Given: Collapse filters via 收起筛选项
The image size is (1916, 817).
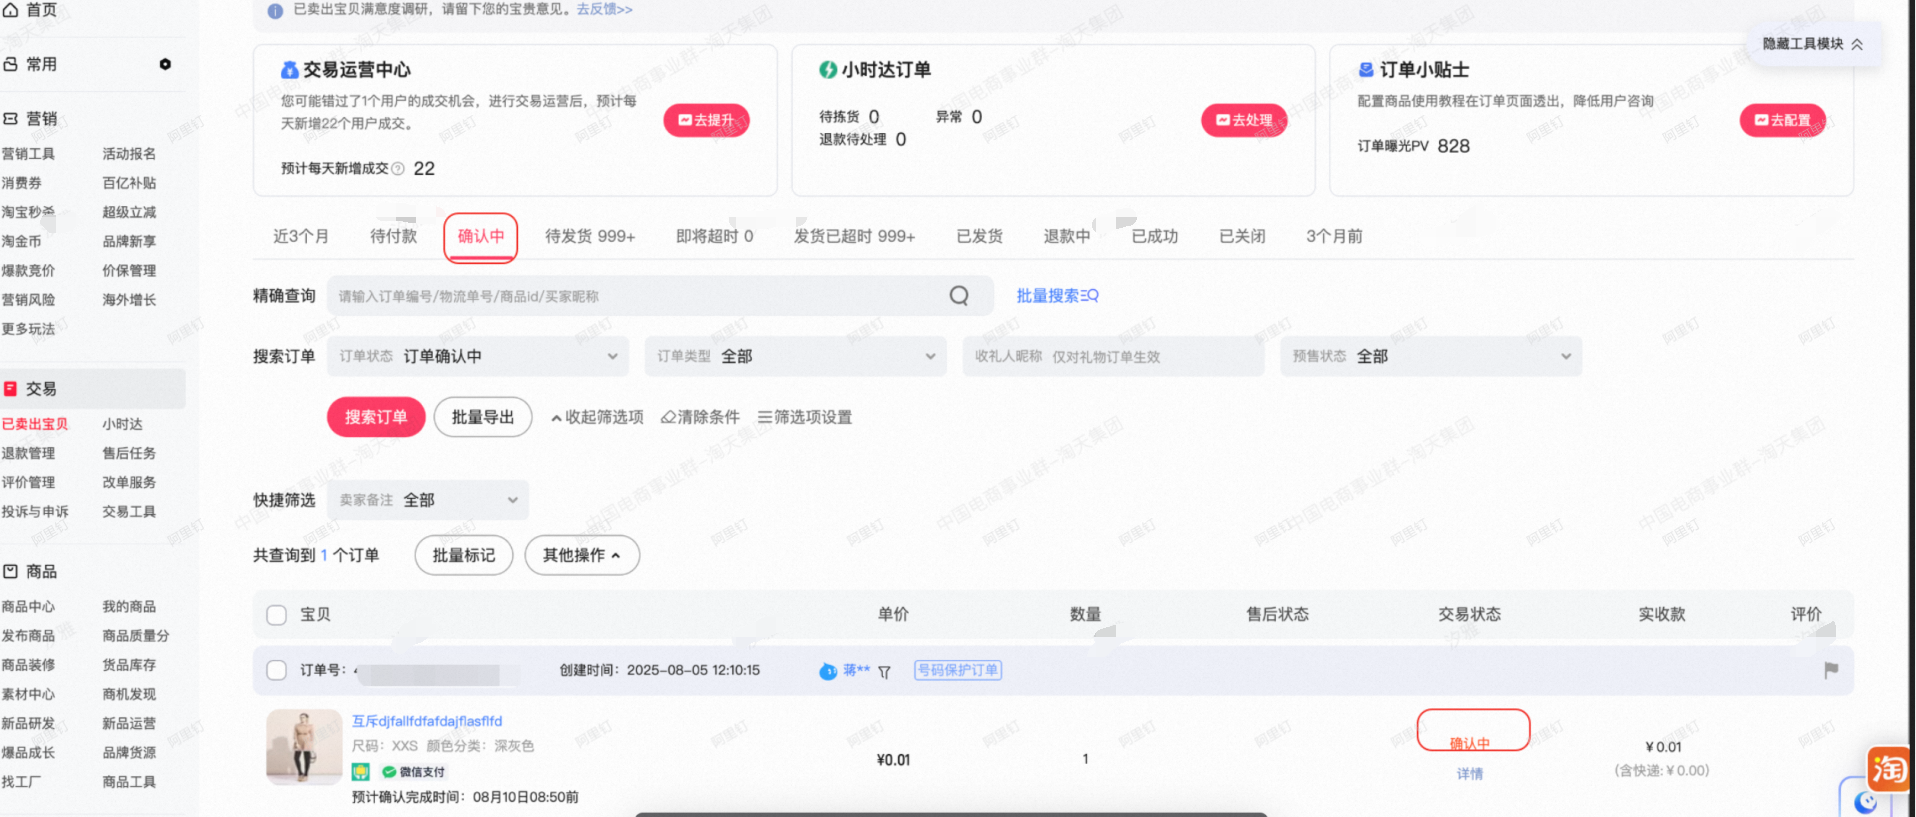Looking at the screenshot, I should pos(597,417).
